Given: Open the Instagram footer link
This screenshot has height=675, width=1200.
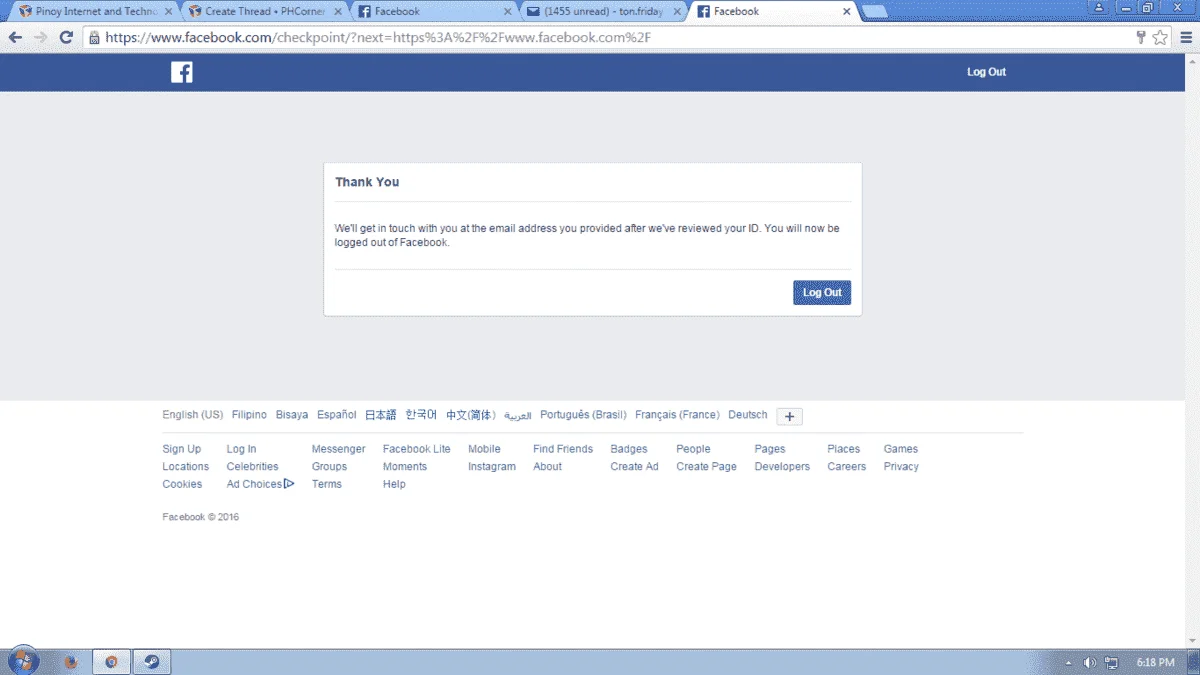Looking at the screenshot, I should pyautogui.click(x=492, y=467).
